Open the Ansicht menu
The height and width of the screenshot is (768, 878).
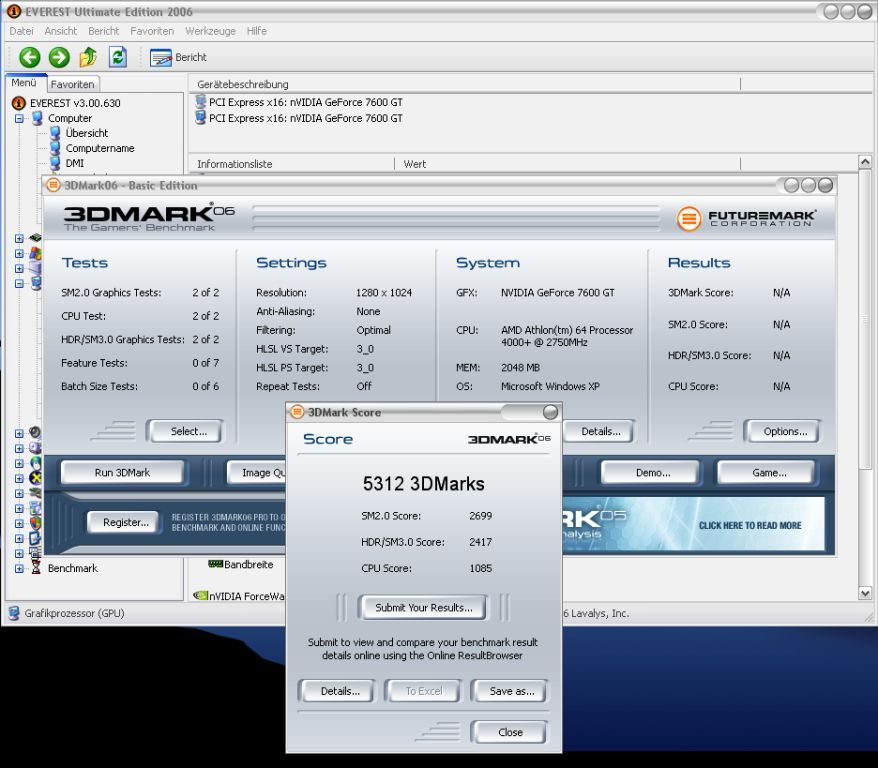(x=60, y=31)
